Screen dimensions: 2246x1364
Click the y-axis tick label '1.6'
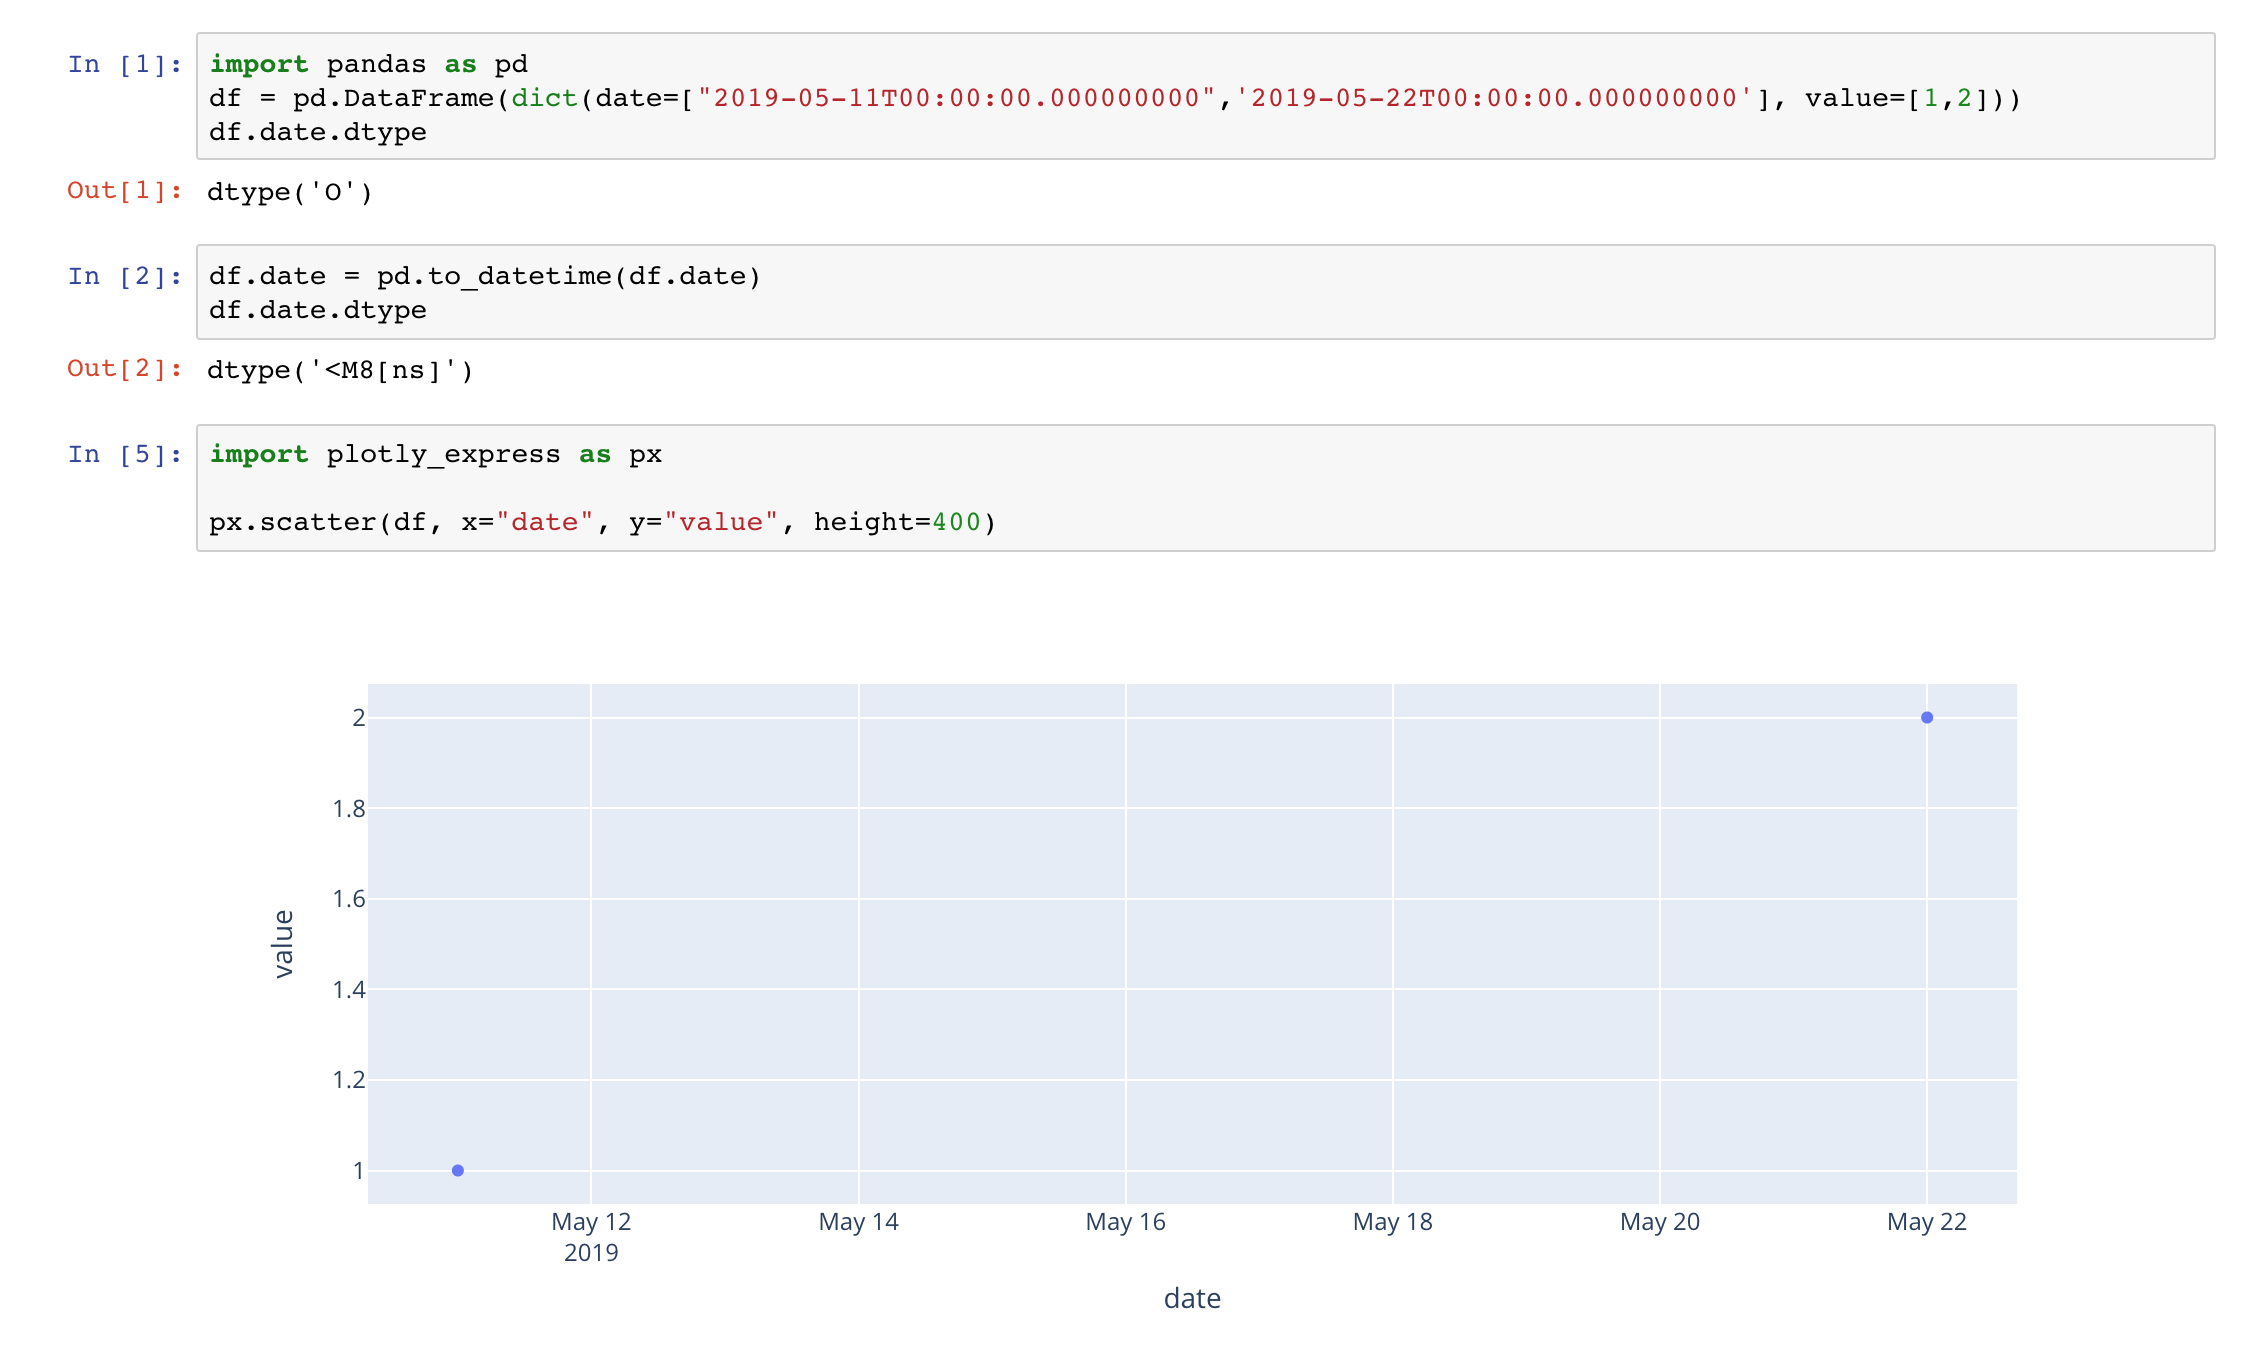click(349, 898)
